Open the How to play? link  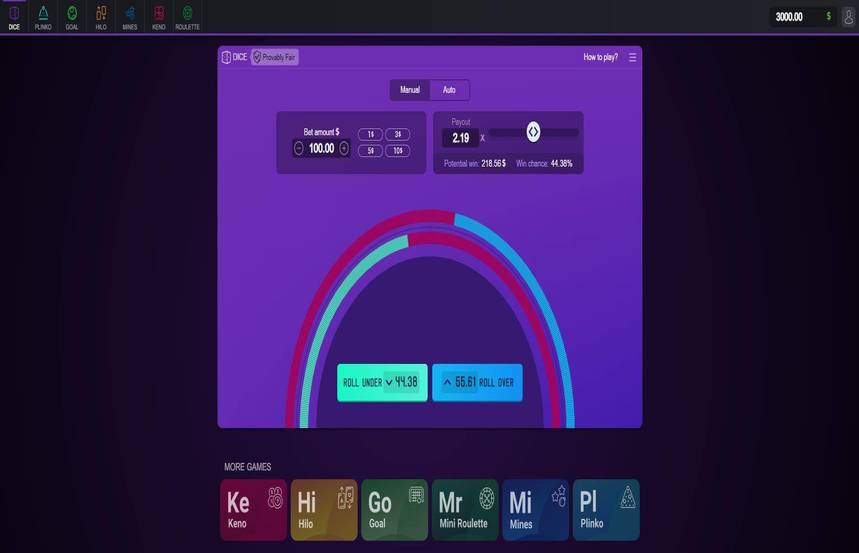click(600, 57)
